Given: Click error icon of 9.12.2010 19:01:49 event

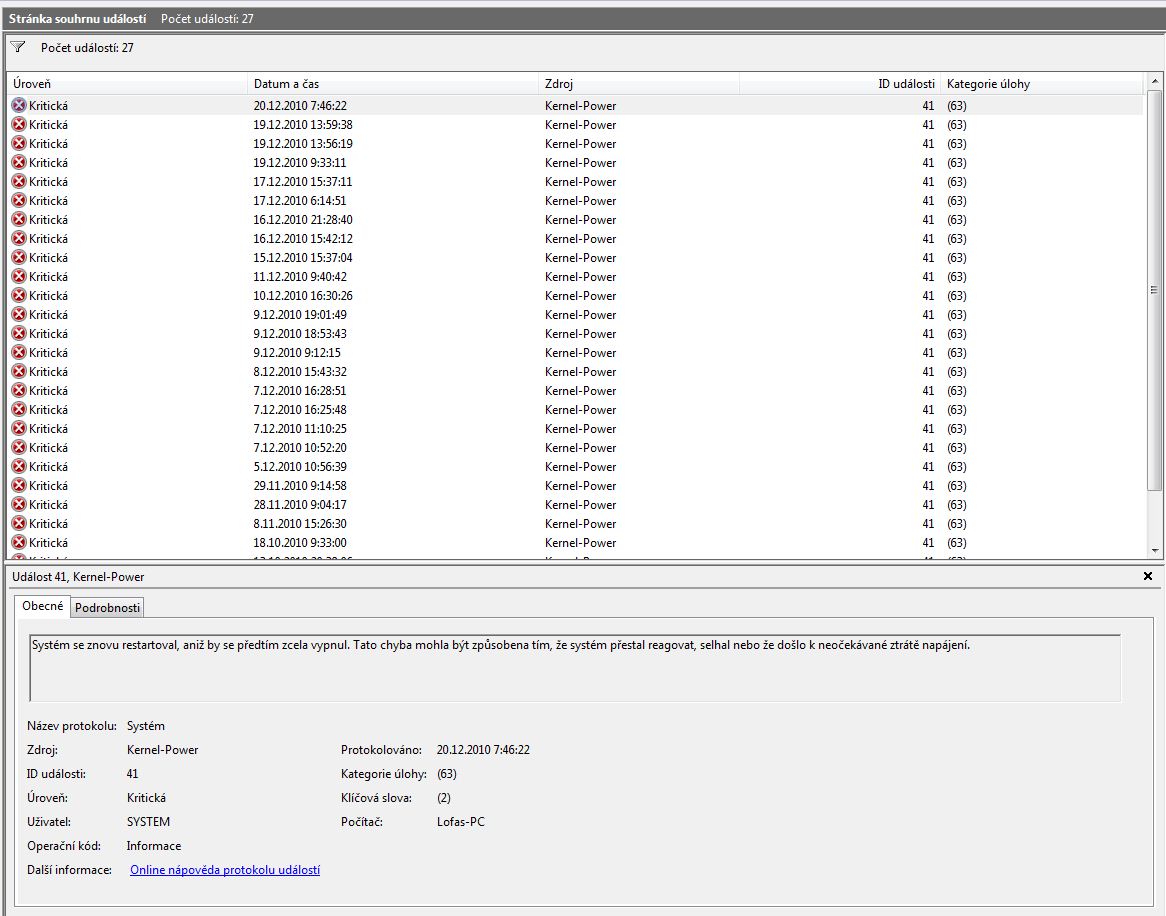Looking at the screenshot, I should coord(18,314).
